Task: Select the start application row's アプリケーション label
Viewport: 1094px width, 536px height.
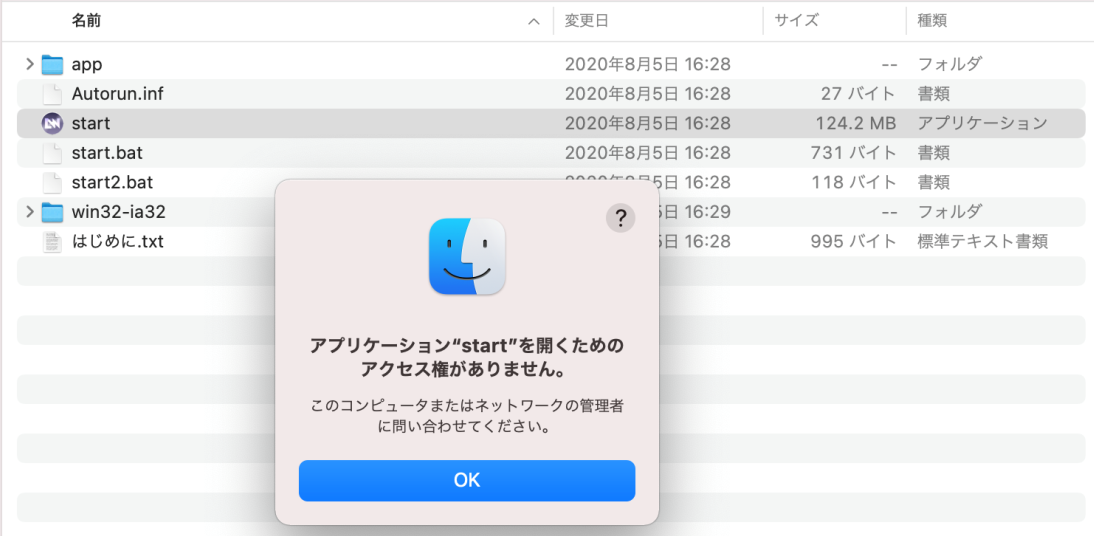Action: [982, 124]
